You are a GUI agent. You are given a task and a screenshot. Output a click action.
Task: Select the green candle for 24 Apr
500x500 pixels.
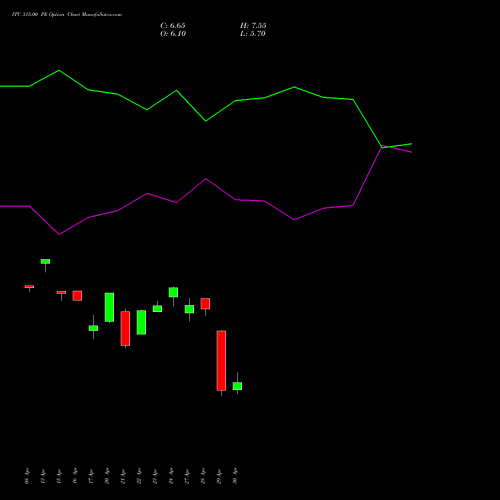(x=173, y=292)
